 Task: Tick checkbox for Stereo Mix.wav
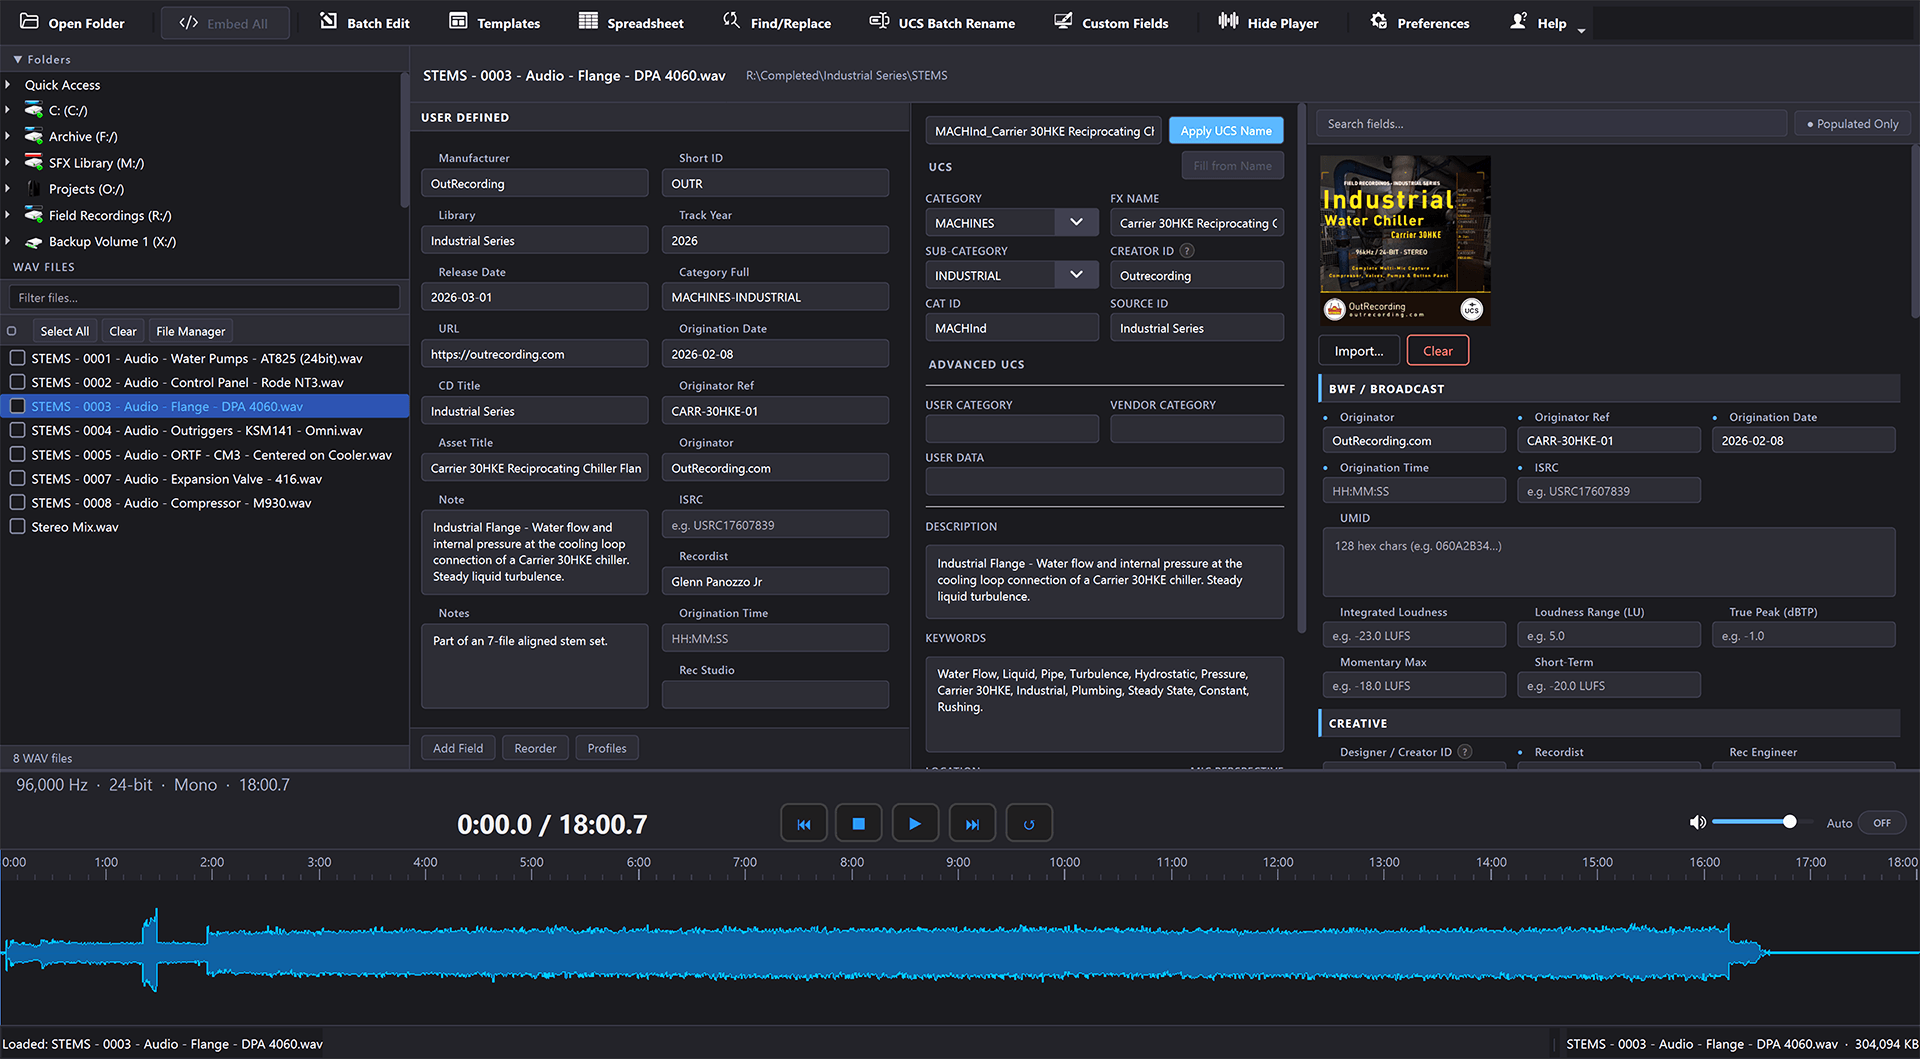click(17, 527)
